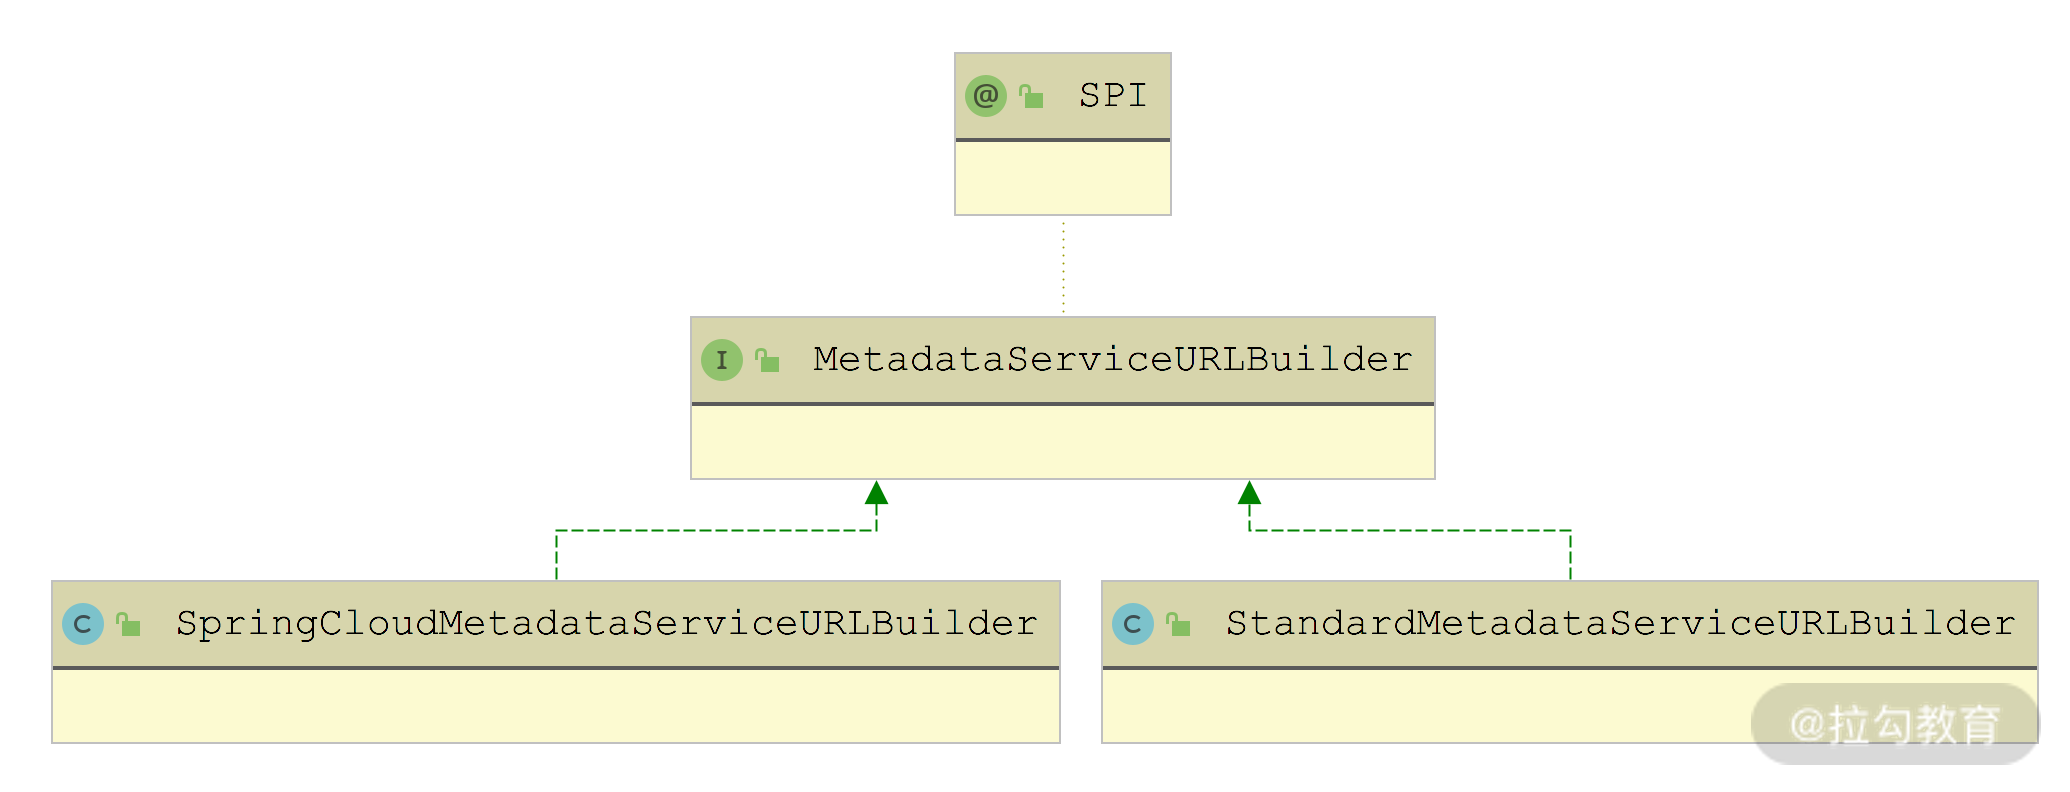Click the empty body of StandardMetadataServiceURLBuilder node

point(1420,706)
